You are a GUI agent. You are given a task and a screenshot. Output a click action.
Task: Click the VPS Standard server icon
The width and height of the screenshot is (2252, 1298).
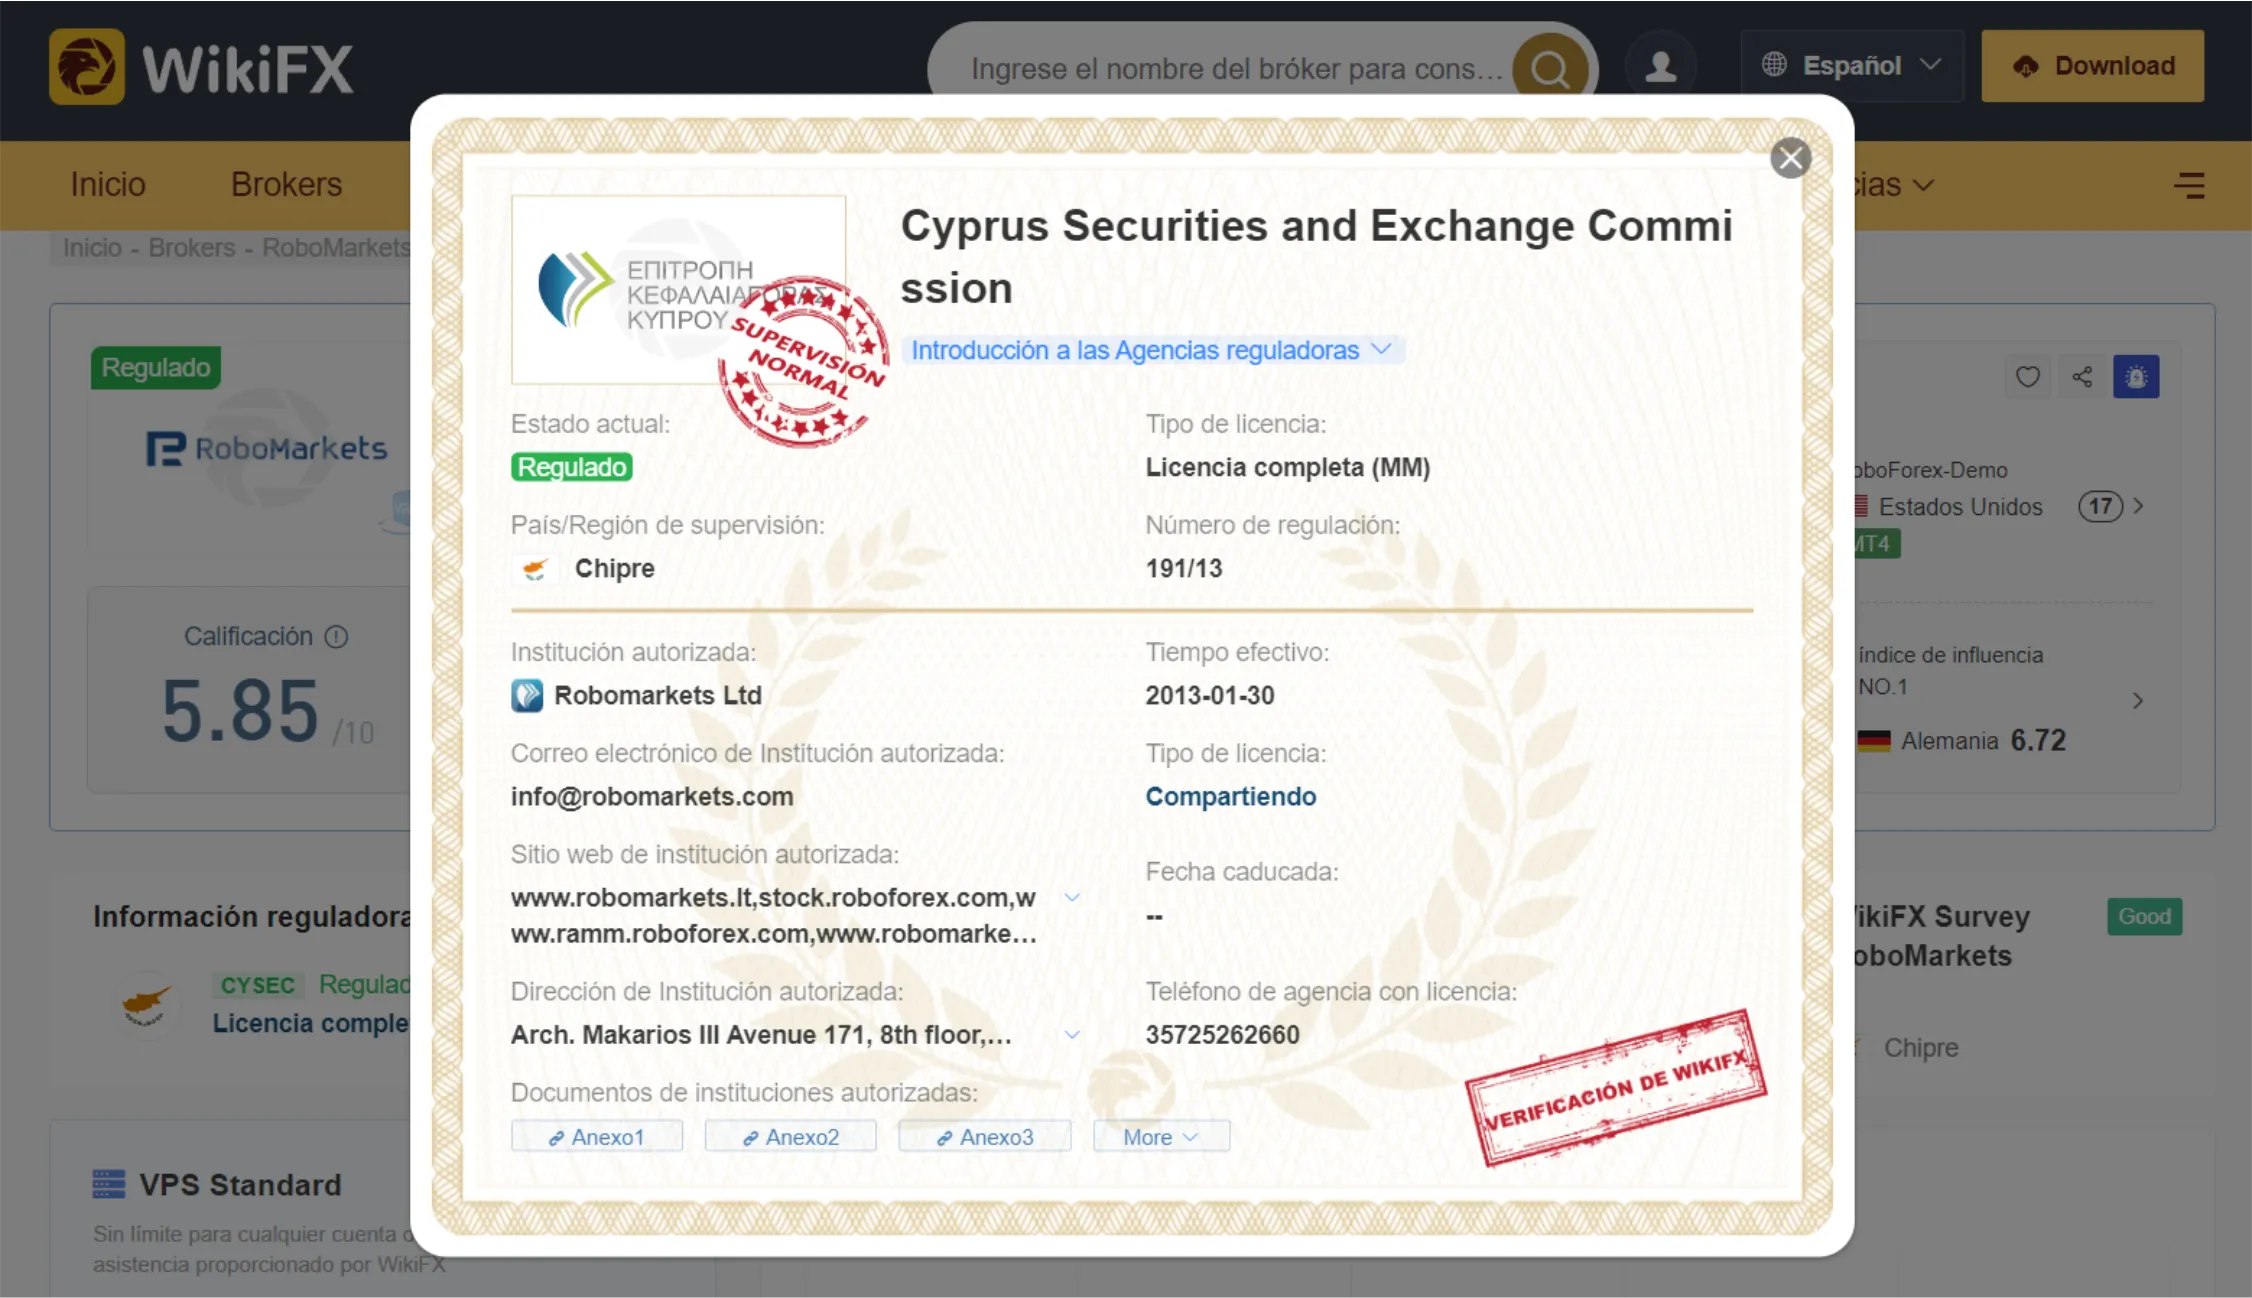(x=109, y=1184)
